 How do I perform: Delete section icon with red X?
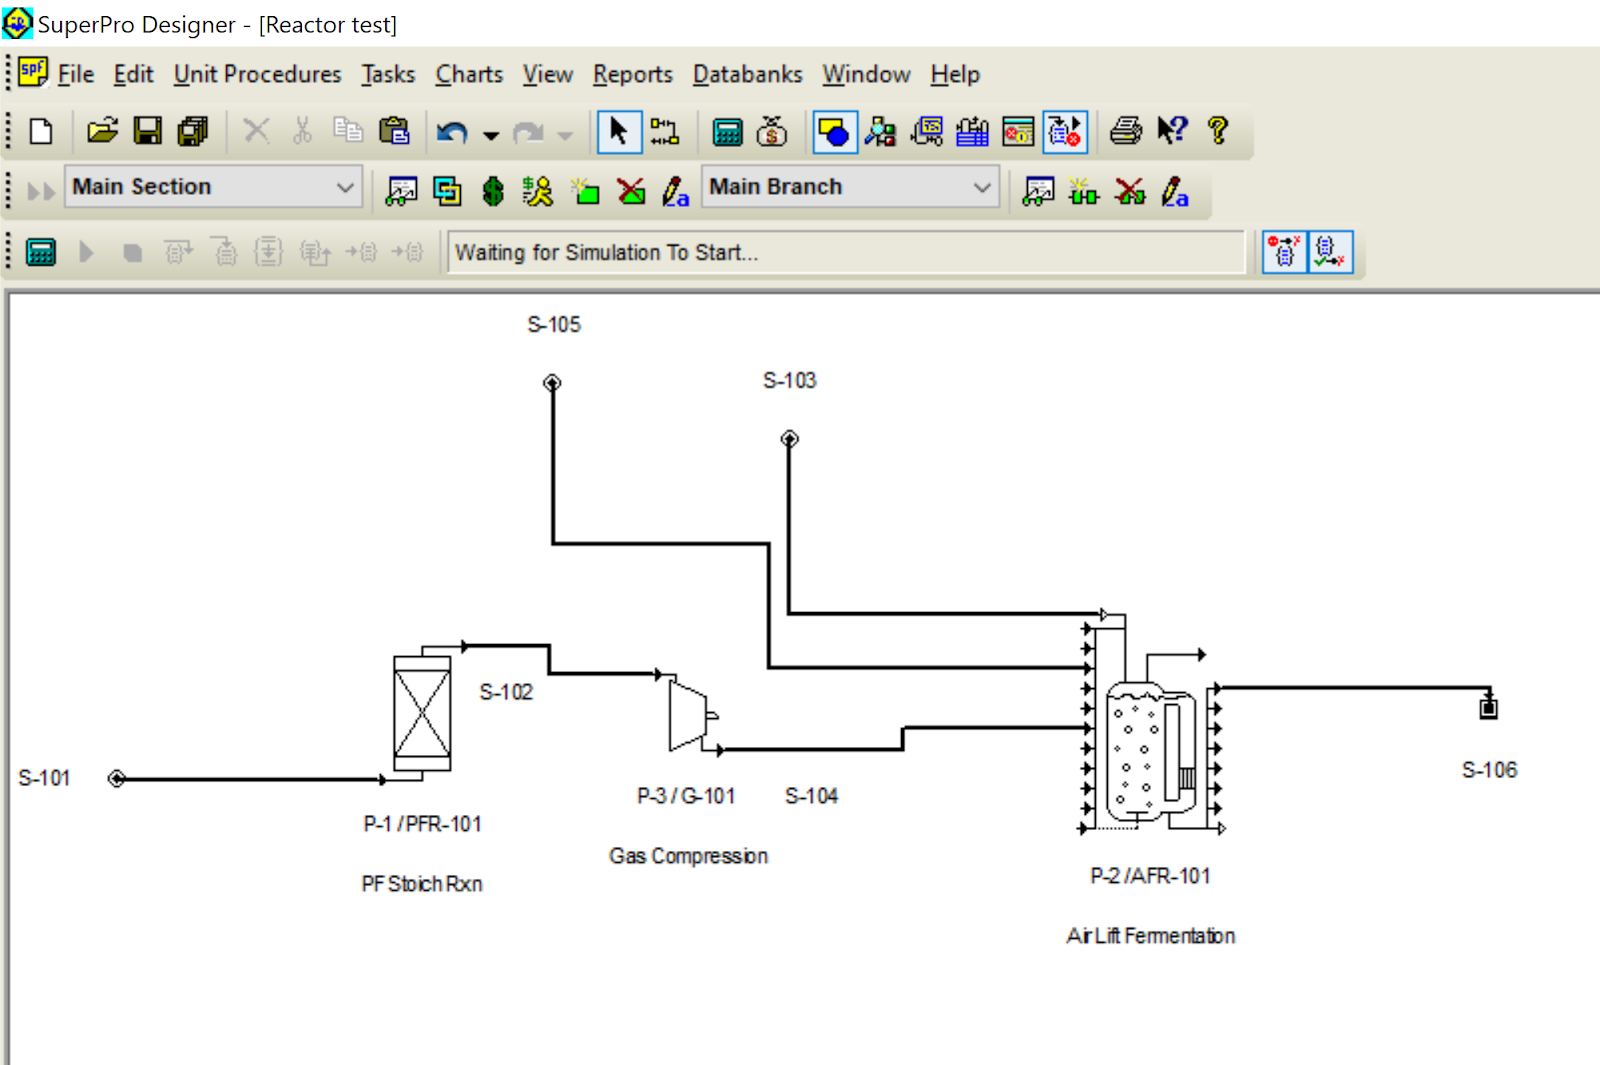631,191
